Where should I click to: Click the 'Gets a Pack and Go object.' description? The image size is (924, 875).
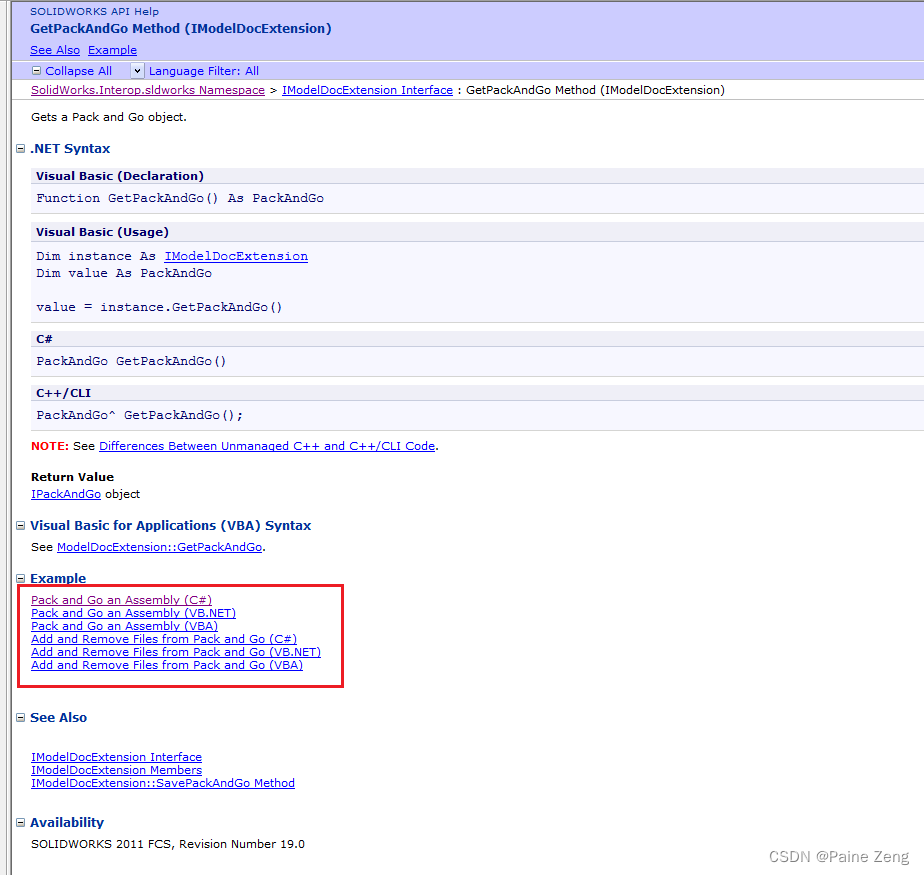click(109, 117)
